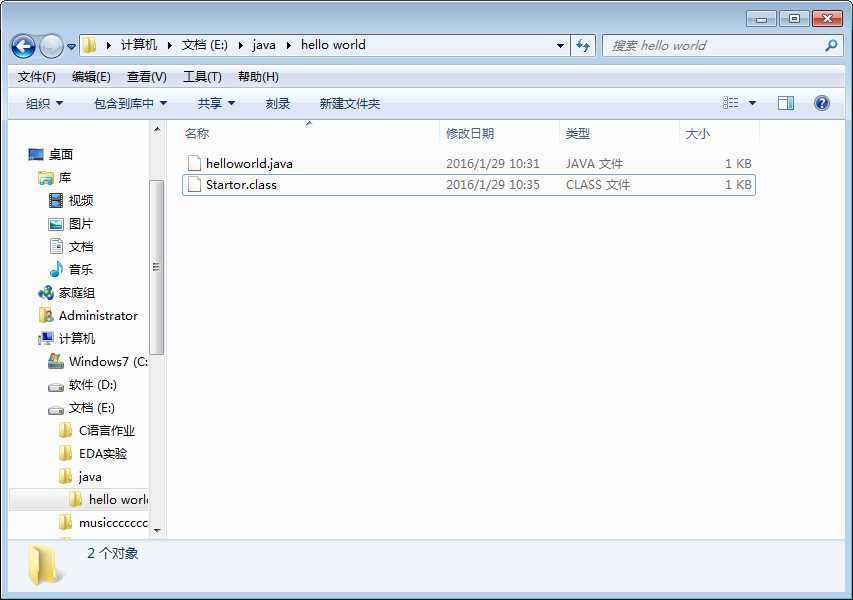853x600 pixels.
Task: Open the 工具(T) menu
Action: (202, 77)
